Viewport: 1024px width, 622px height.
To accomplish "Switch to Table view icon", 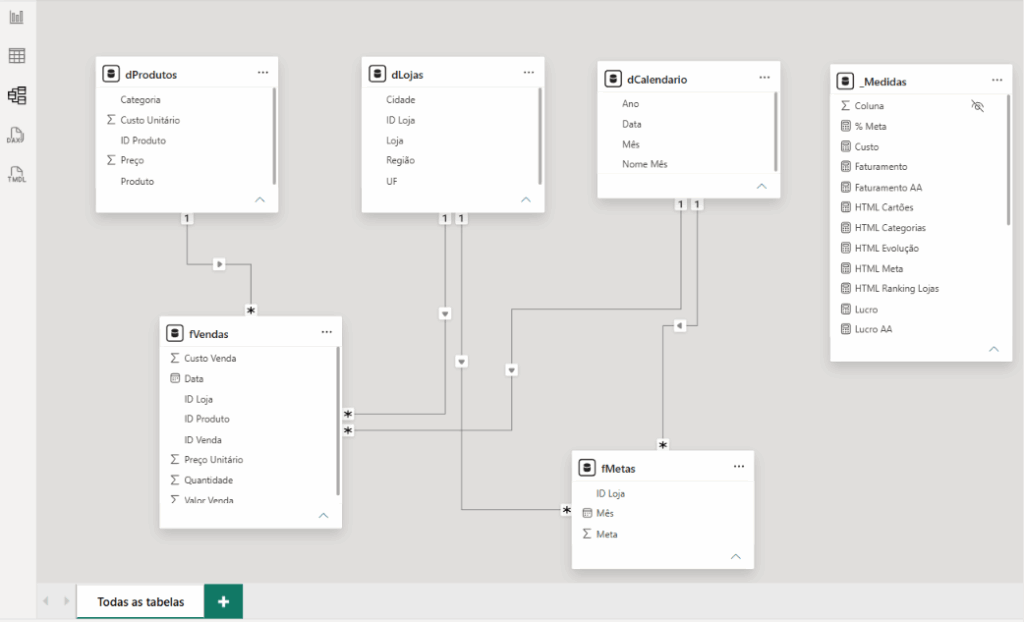I will (x=16, y=56).
